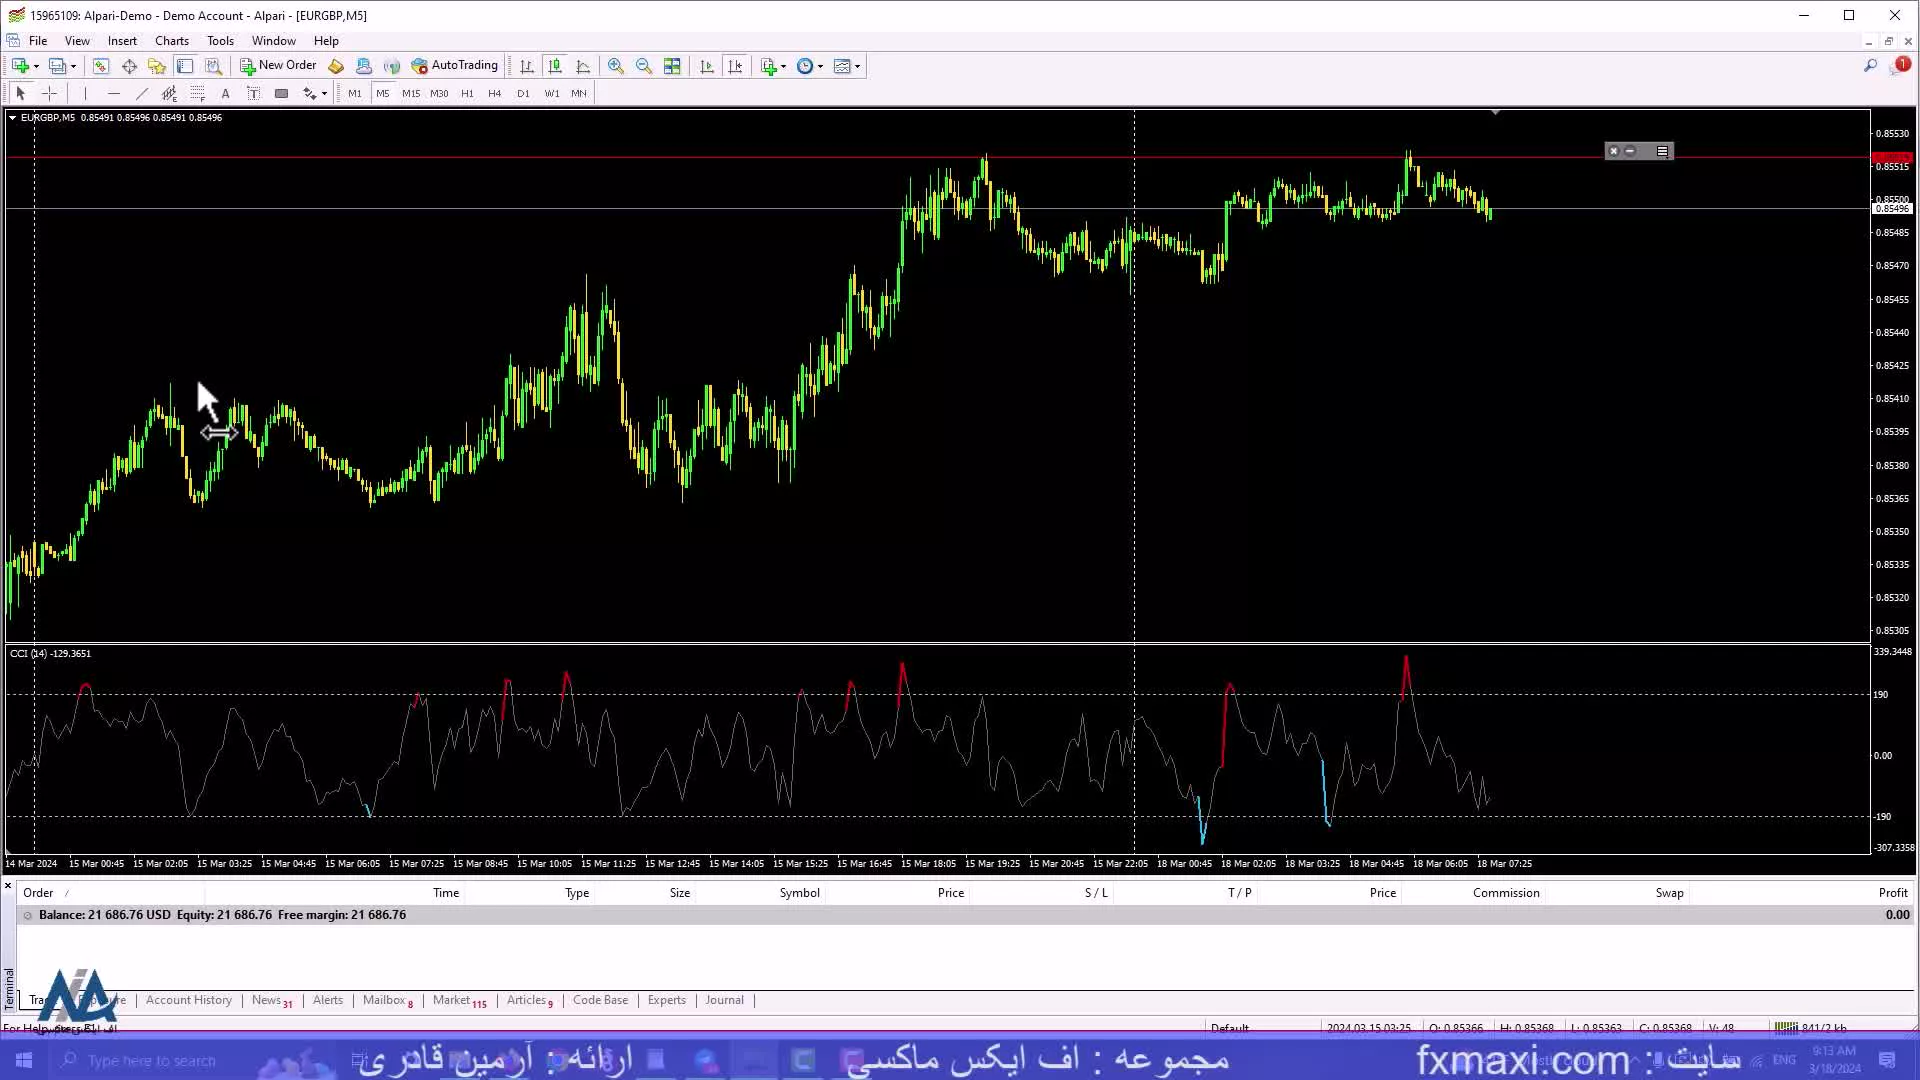Click the D1 daily timeframe button

[522, 92]
